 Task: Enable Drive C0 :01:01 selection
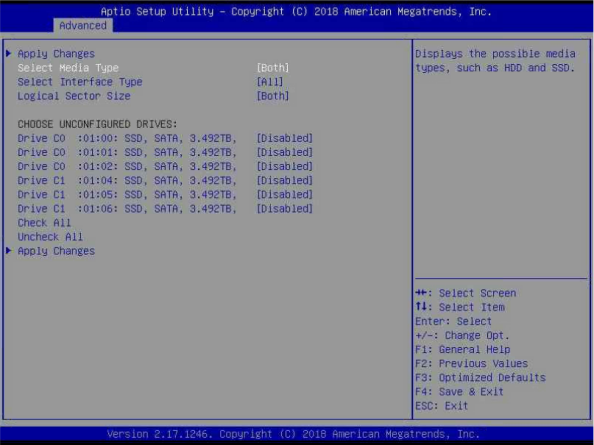tap(284, 152)
